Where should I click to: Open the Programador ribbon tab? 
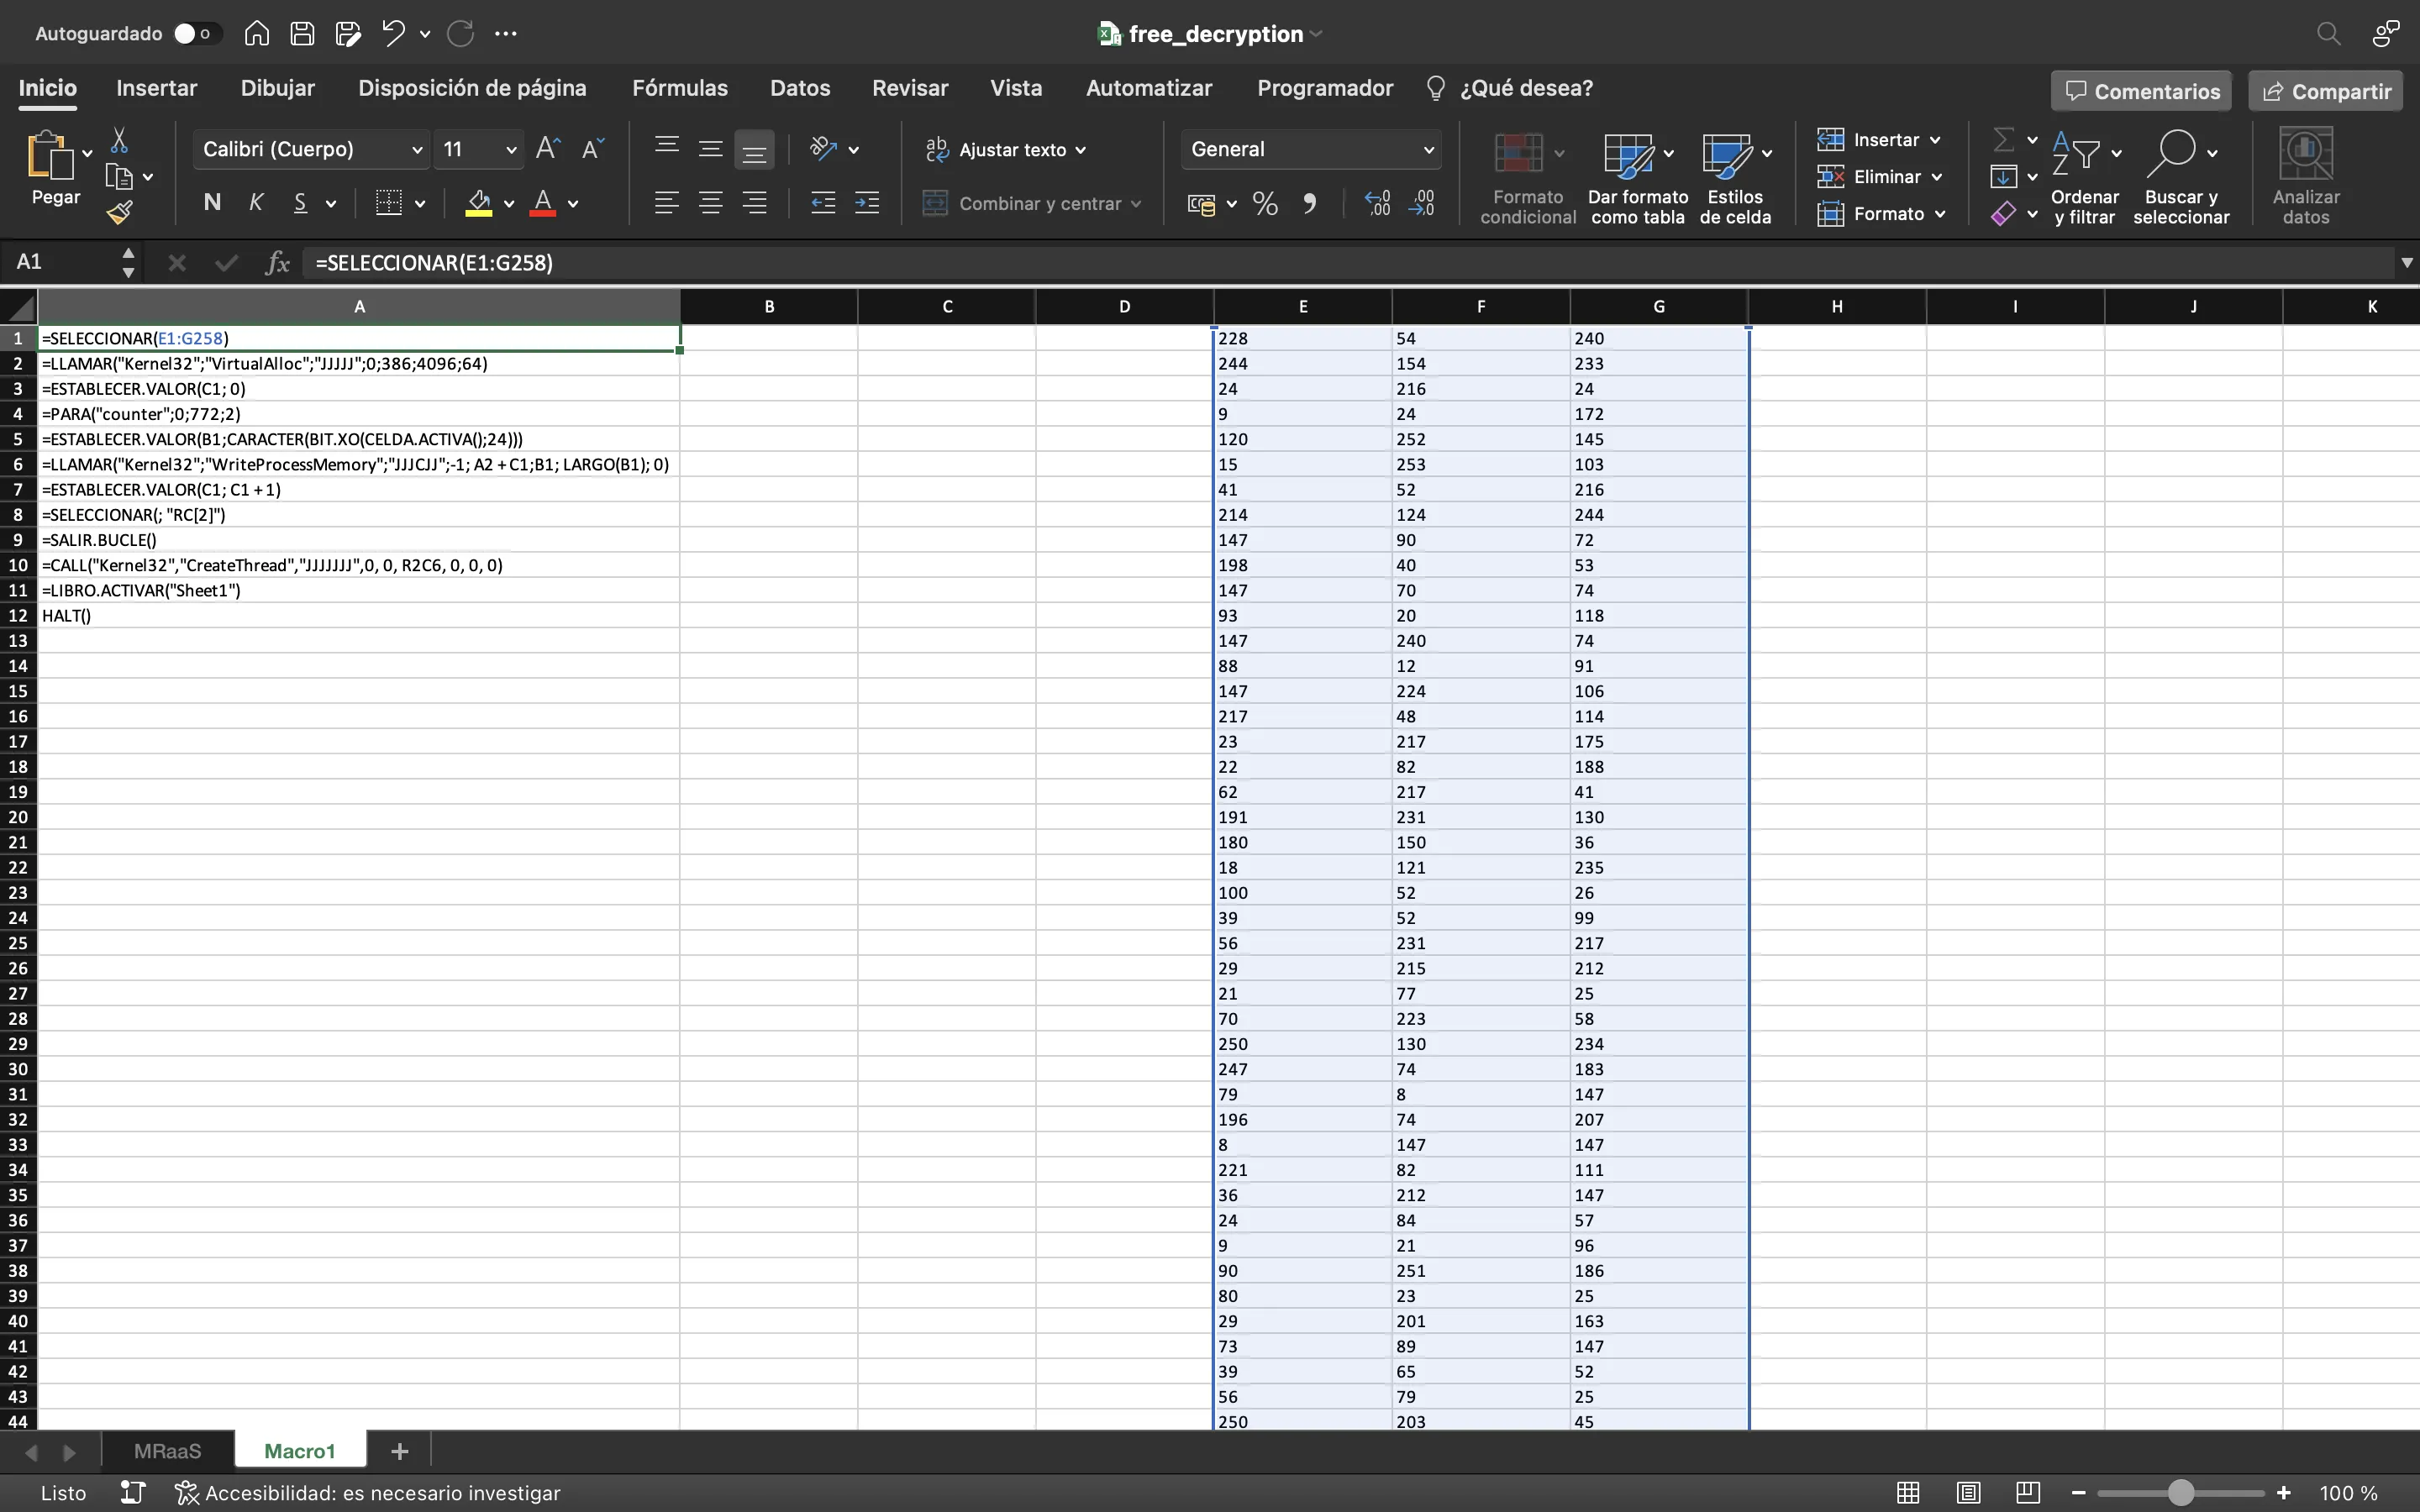coord(1325,88)
